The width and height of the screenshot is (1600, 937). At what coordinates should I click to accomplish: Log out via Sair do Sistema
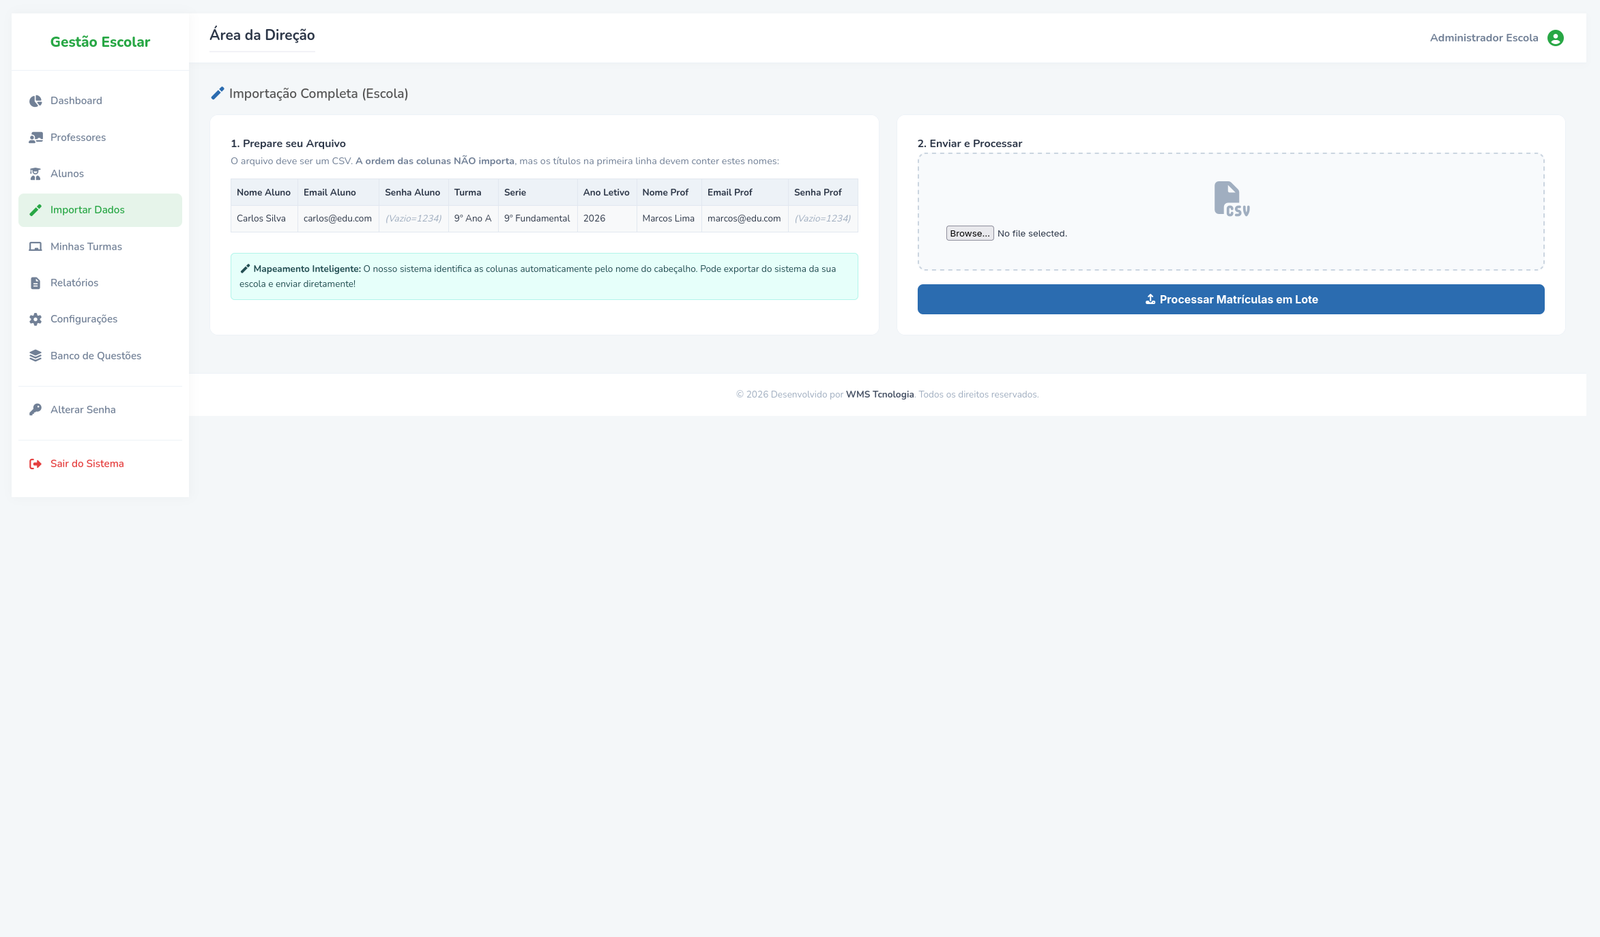pyautogui.click(x=86, y=464)
